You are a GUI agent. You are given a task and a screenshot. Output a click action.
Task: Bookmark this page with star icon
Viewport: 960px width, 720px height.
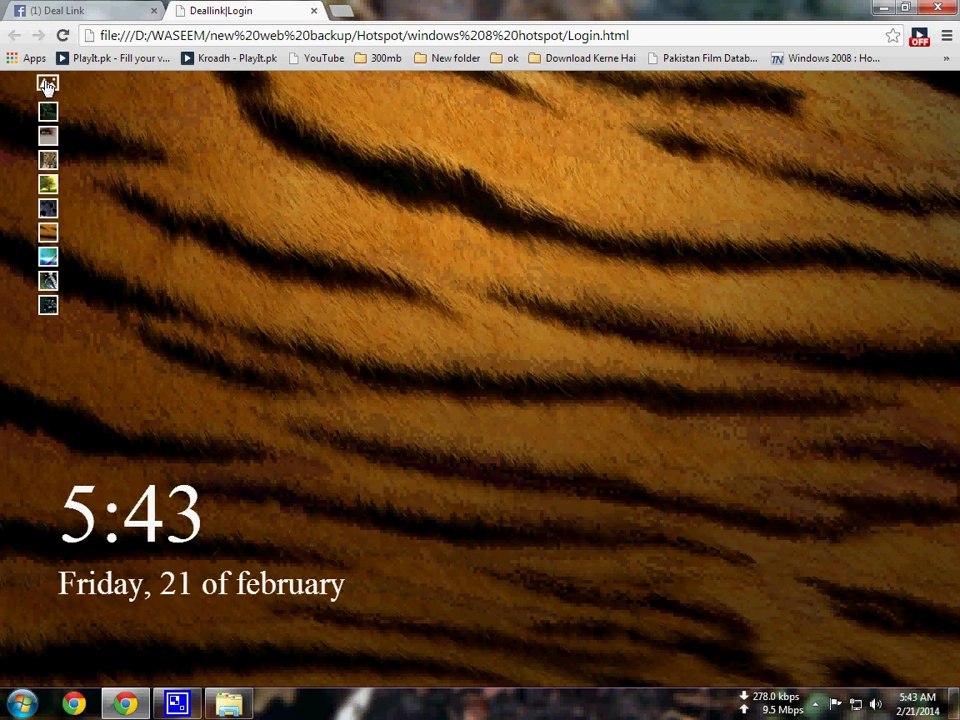[x=893, y=36]
